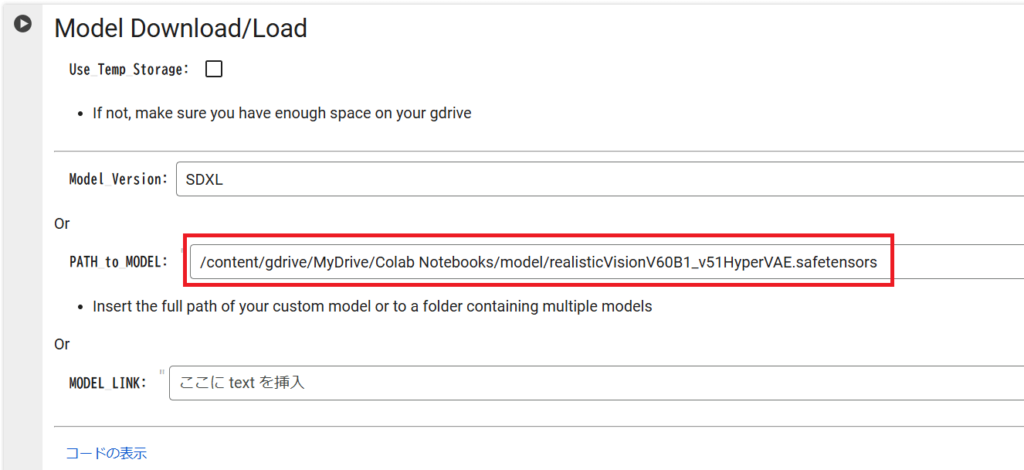Click the 'Or' text above MODEL_LINK

point(62,343)
